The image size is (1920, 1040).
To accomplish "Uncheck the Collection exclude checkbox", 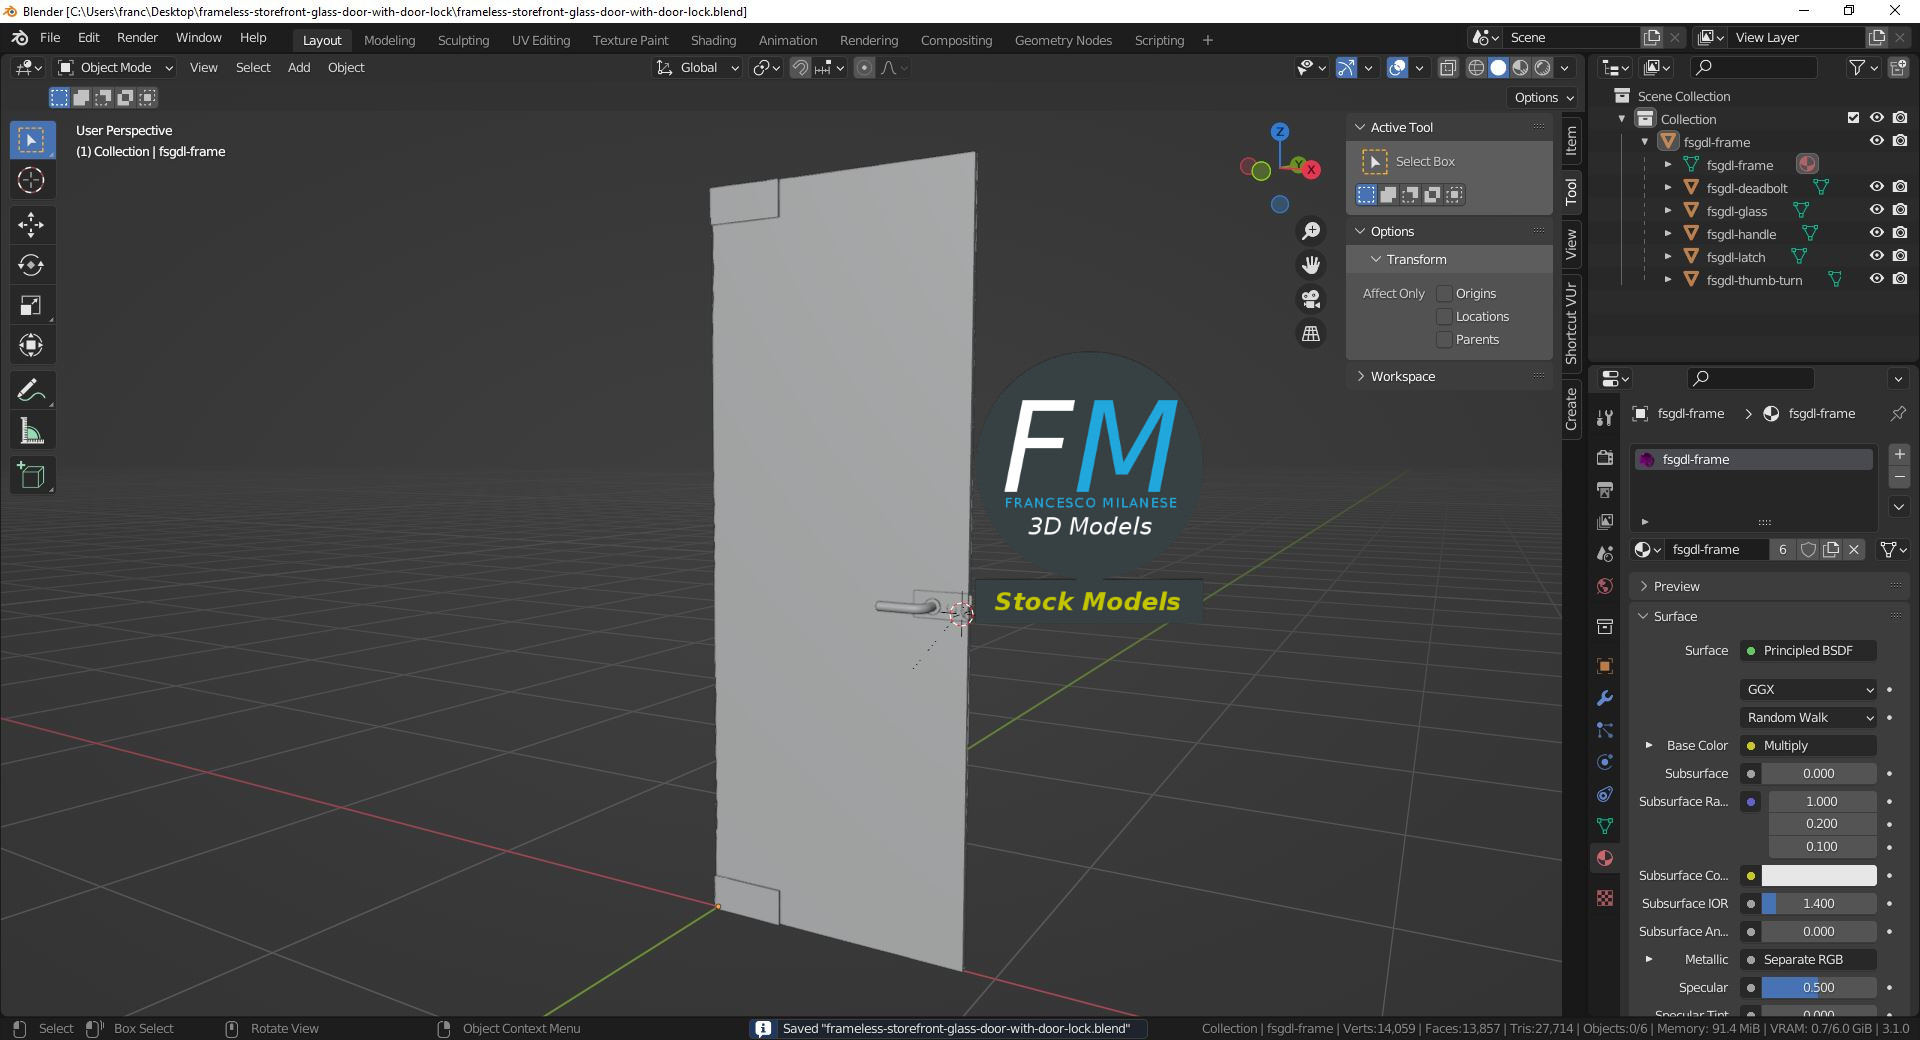I will coord(1853,118).
